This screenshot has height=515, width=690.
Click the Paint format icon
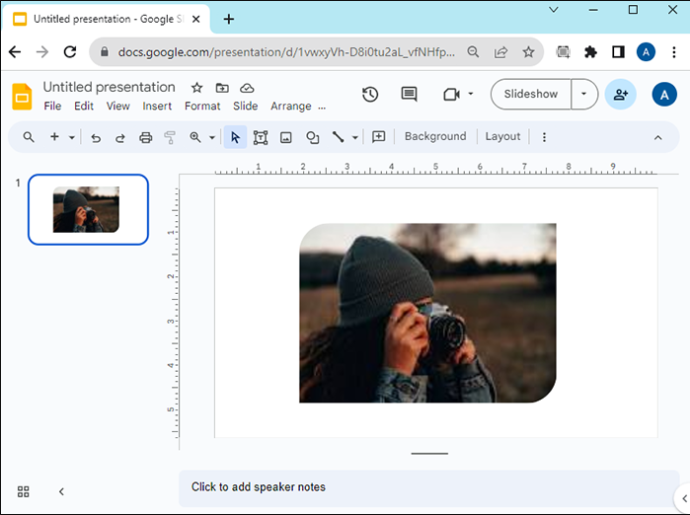(170, 138)
